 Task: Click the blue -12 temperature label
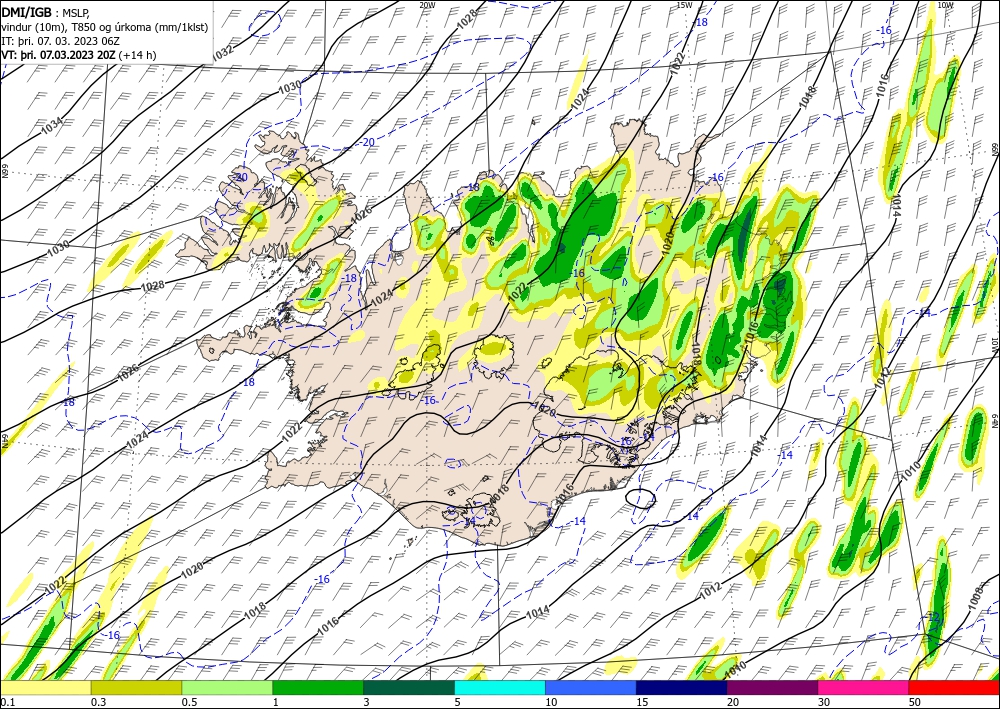point(933,617)
